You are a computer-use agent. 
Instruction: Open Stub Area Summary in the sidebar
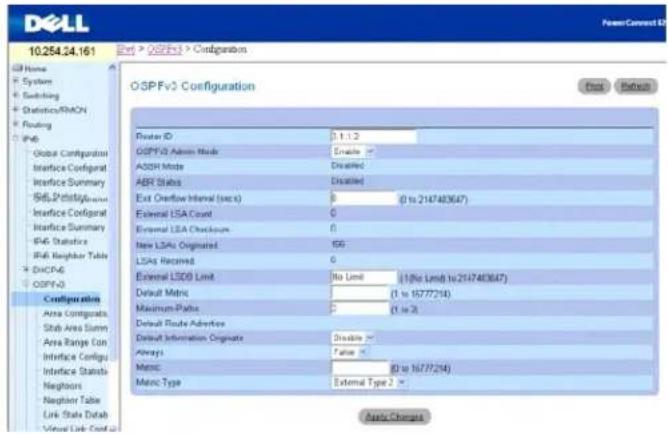75,328
